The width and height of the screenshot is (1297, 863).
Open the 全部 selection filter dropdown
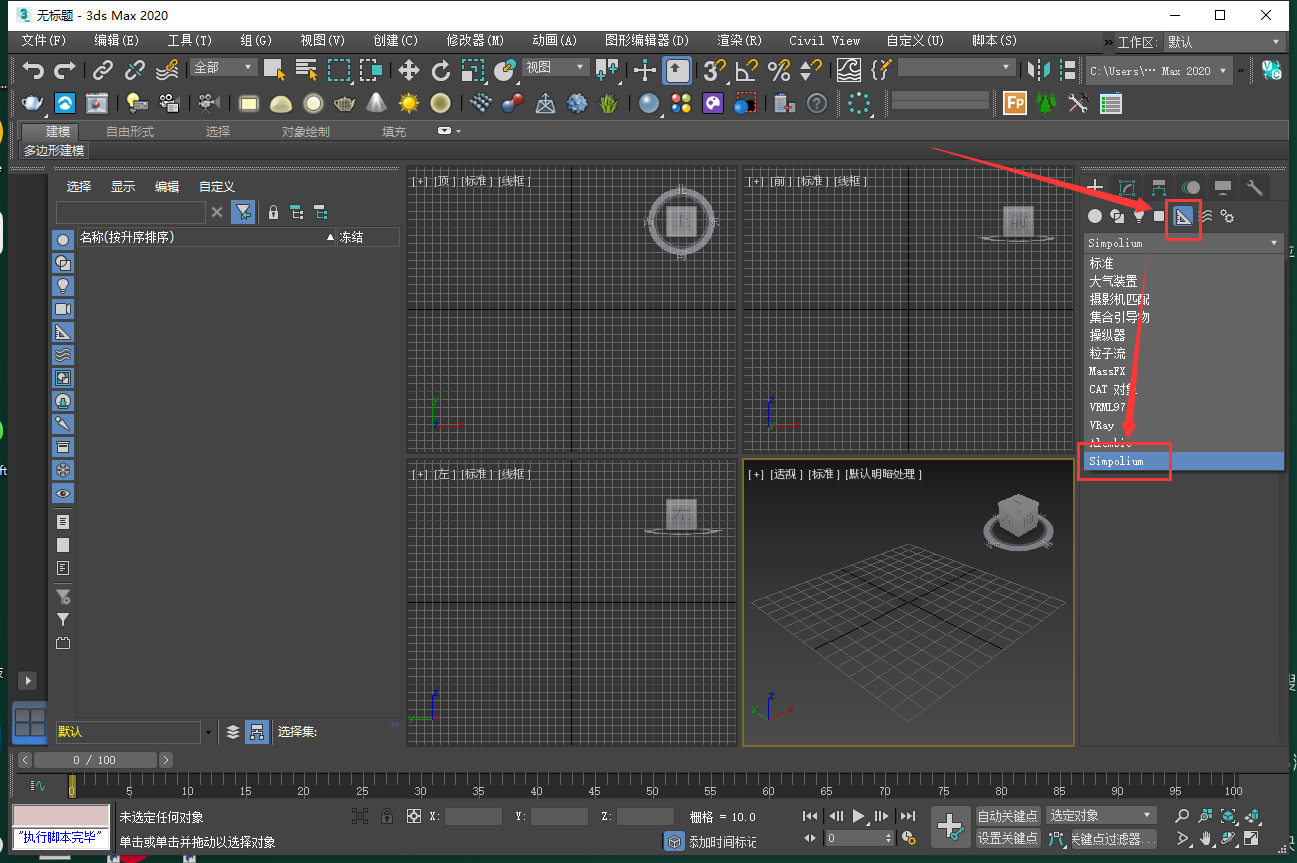(225, 67)
